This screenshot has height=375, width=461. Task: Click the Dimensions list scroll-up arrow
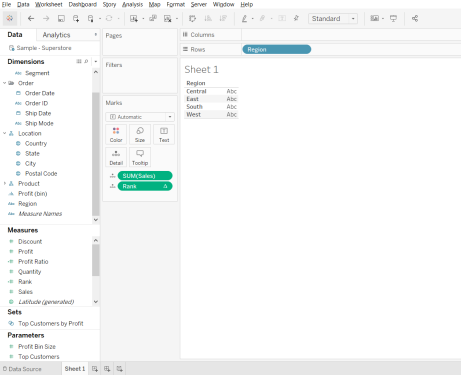click(96, 72)
